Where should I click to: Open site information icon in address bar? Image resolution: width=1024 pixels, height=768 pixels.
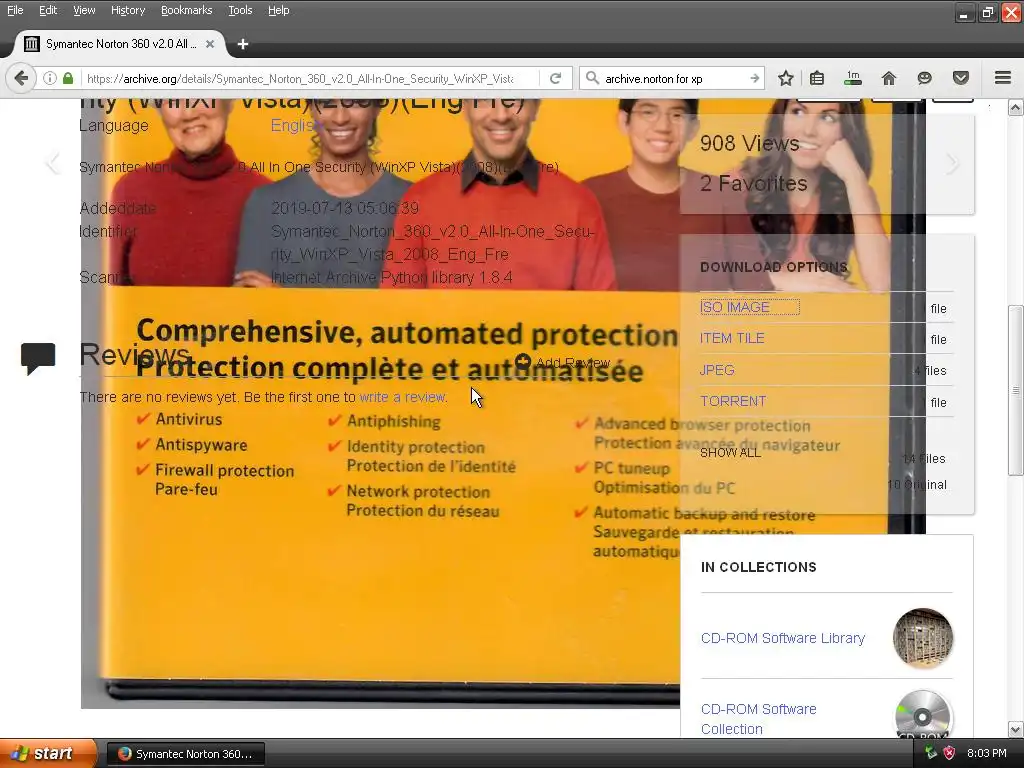click(x=50, y=78)
